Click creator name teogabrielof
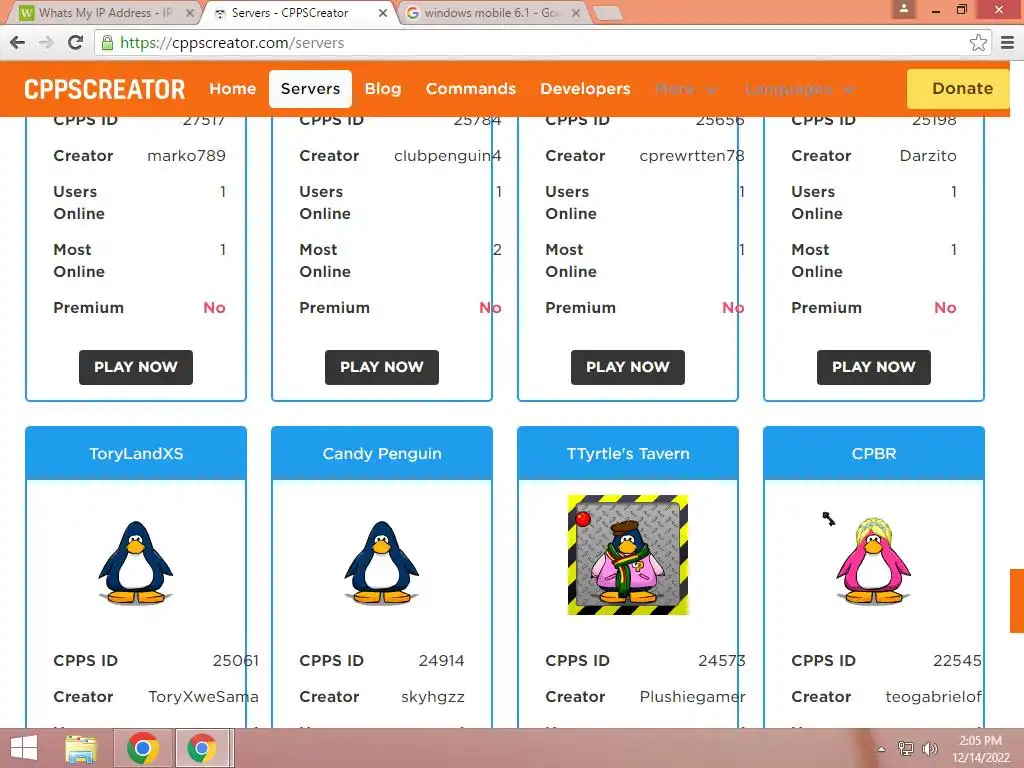1024x768 pixels. (x=933, y=697)
